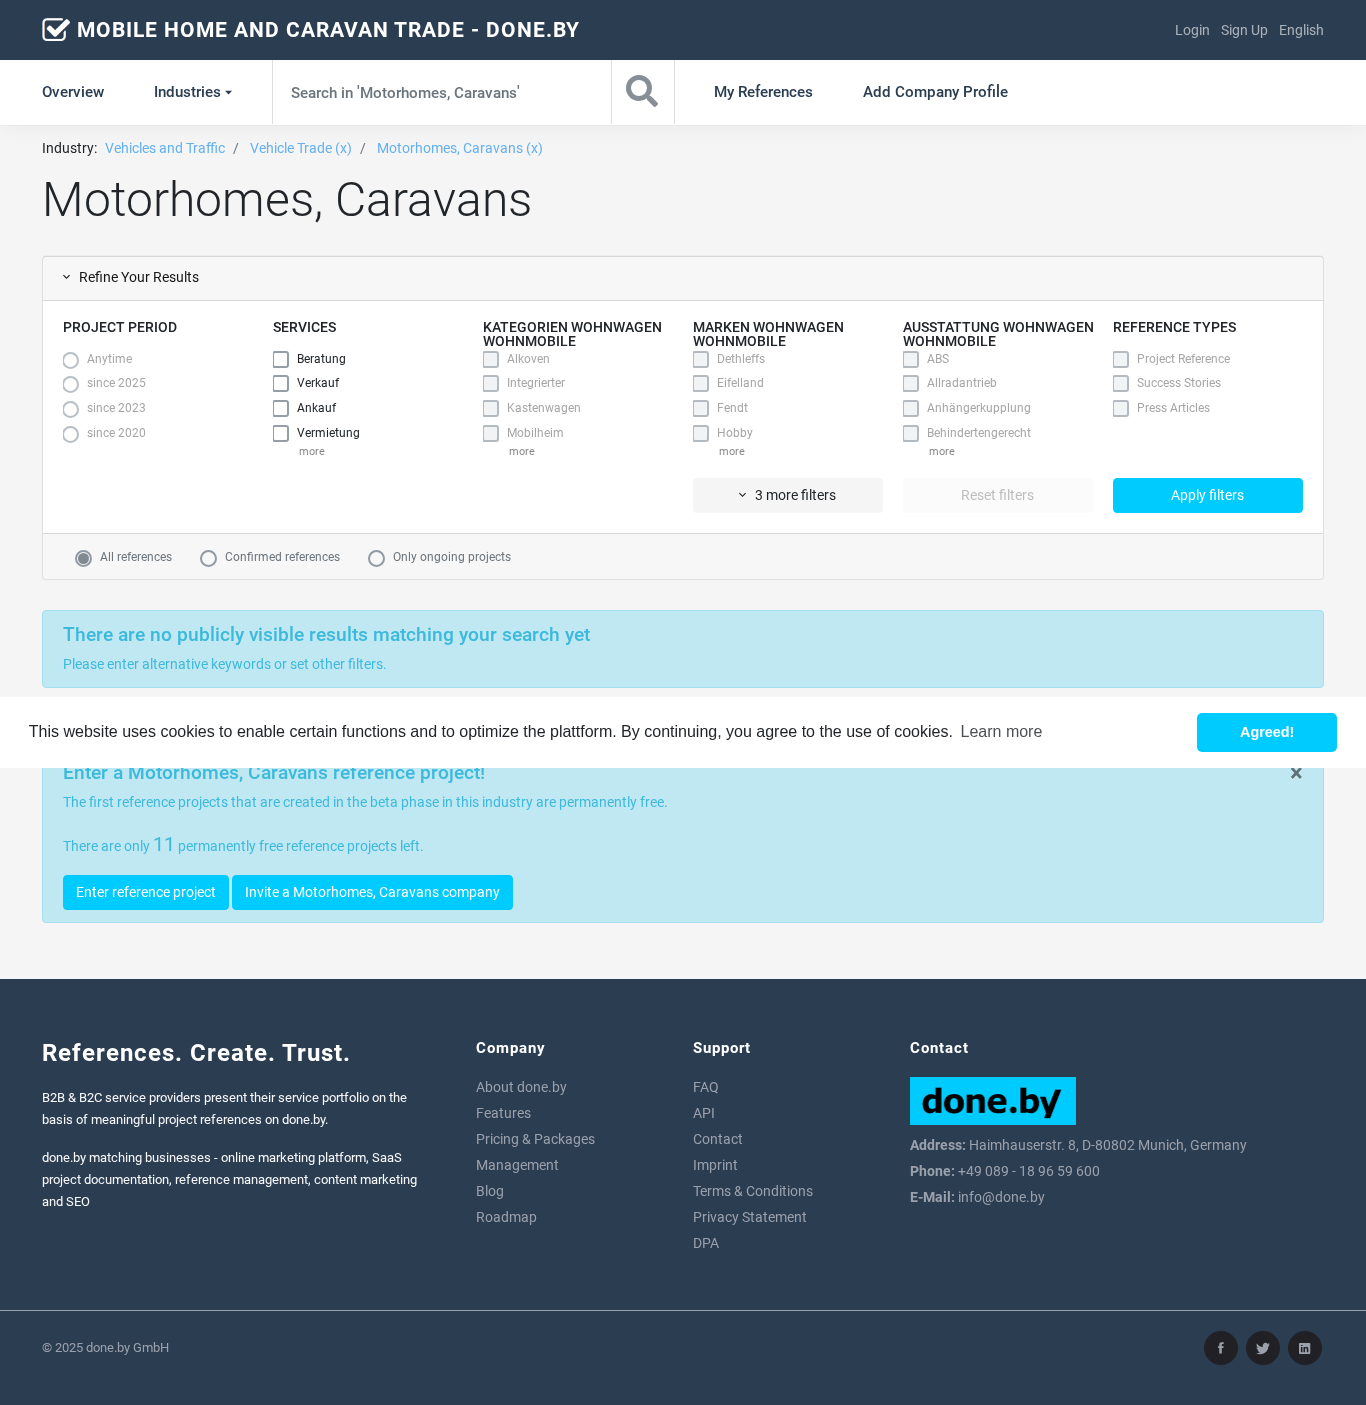
Task: Click the Login link
Action: click(x=1192, y=30)
